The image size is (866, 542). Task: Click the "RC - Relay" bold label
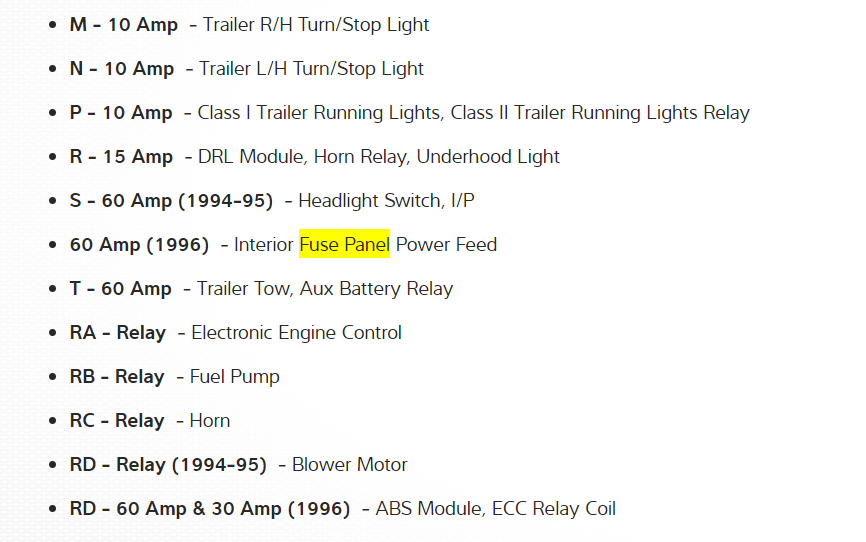[117, 421]
